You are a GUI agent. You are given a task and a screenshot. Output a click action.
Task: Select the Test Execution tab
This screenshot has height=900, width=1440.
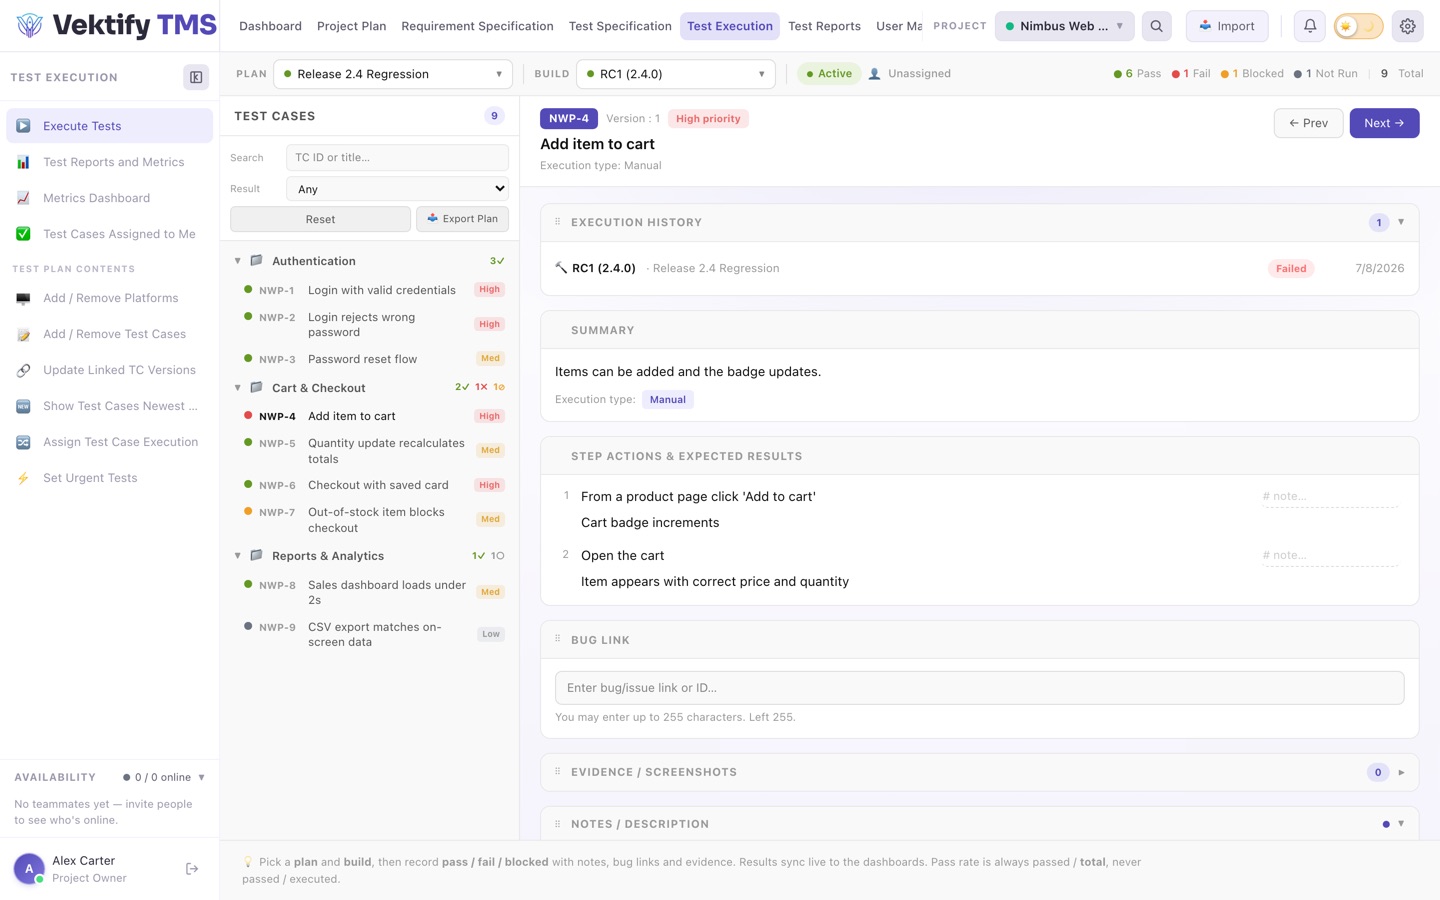coord(730,26)
